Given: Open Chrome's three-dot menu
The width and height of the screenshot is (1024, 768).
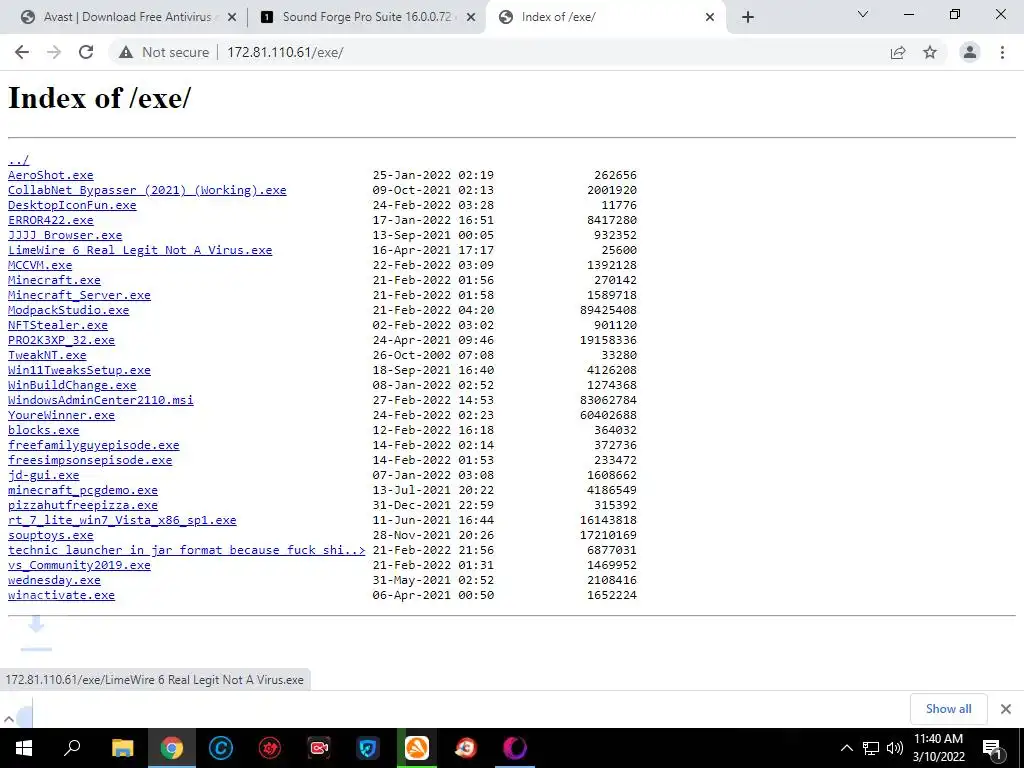Looking at the screenshot, I should (x=1002, y=52).
